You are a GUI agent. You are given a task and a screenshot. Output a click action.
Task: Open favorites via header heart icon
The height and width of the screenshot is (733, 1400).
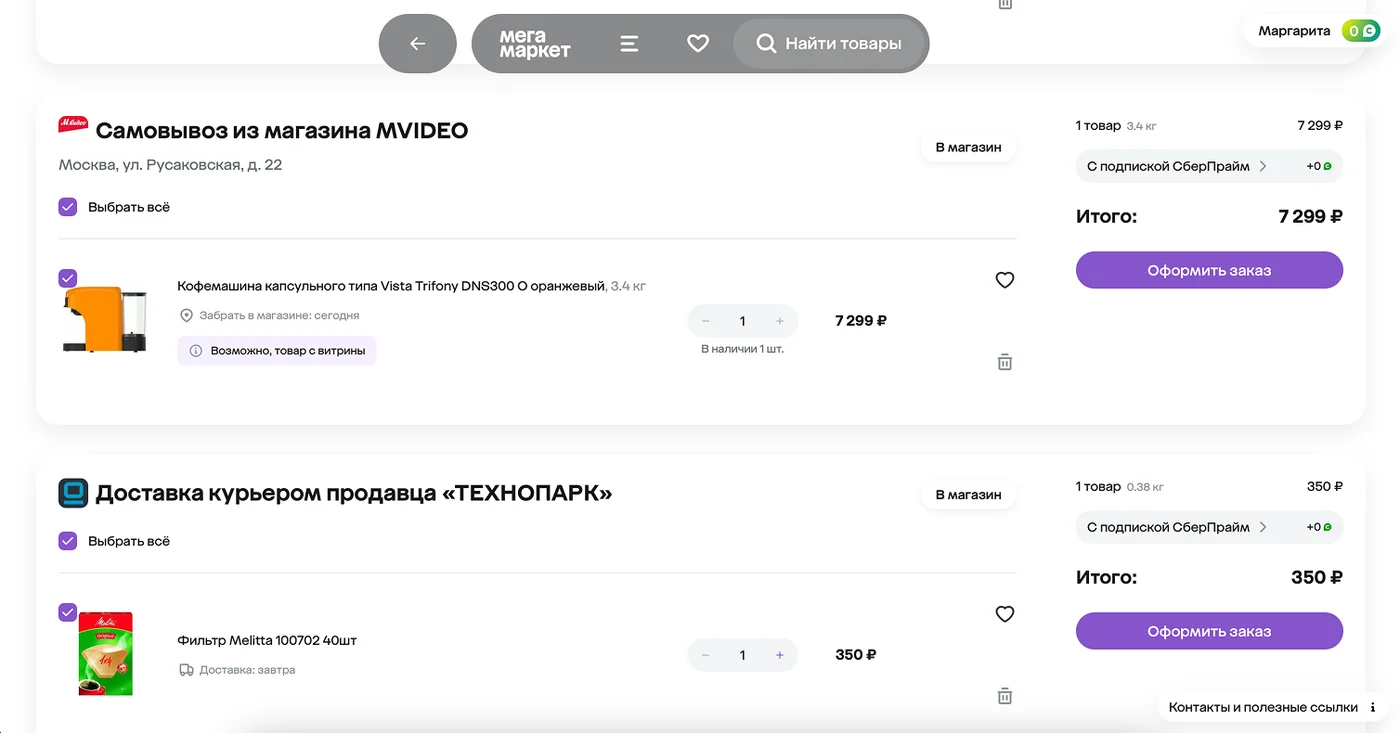[698, 44]
